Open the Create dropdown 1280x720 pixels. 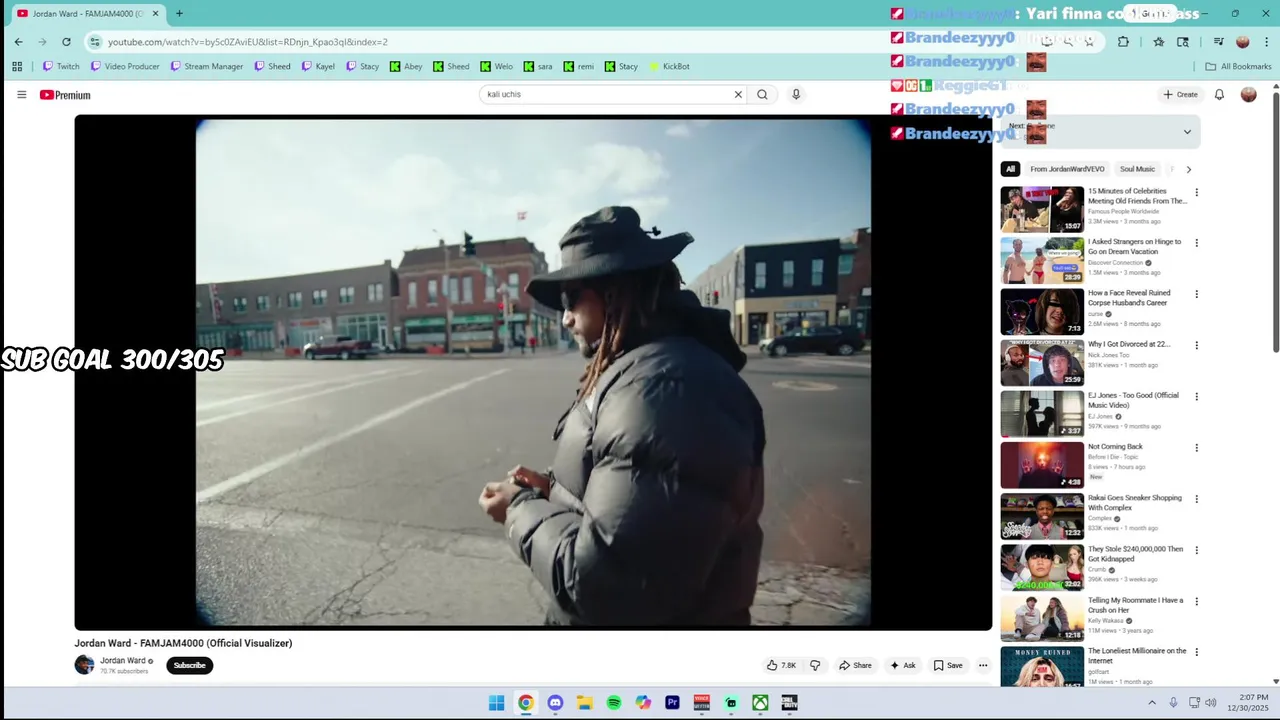1180,94
